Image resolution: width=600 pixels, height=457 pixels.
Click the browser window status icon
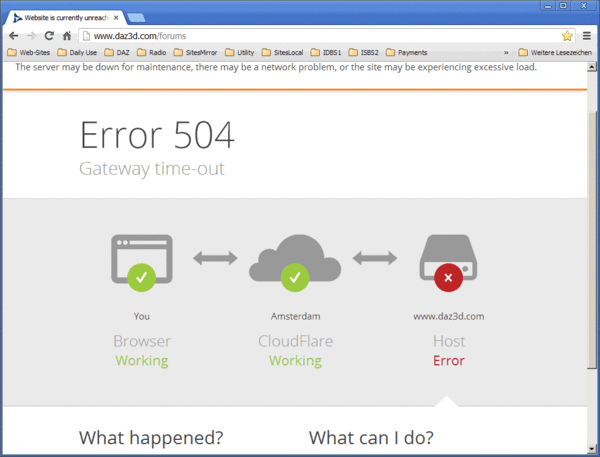tap(142, 263)
